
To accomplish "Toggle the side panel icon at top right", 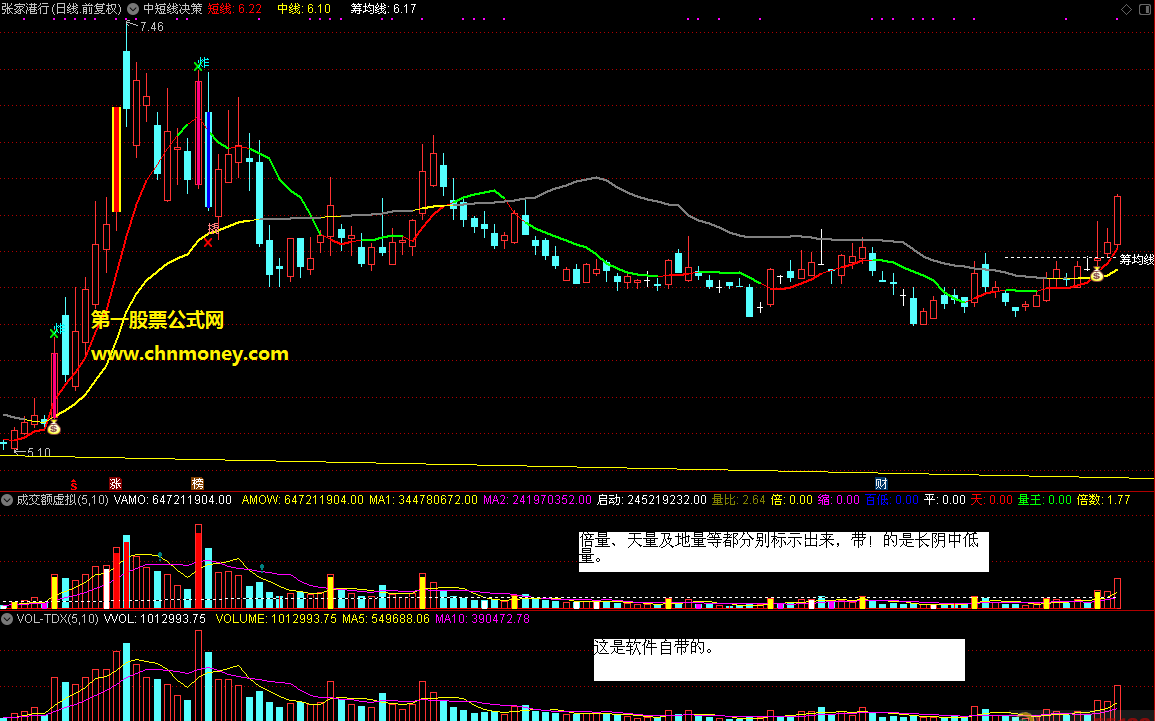I will pos(1145,9).
